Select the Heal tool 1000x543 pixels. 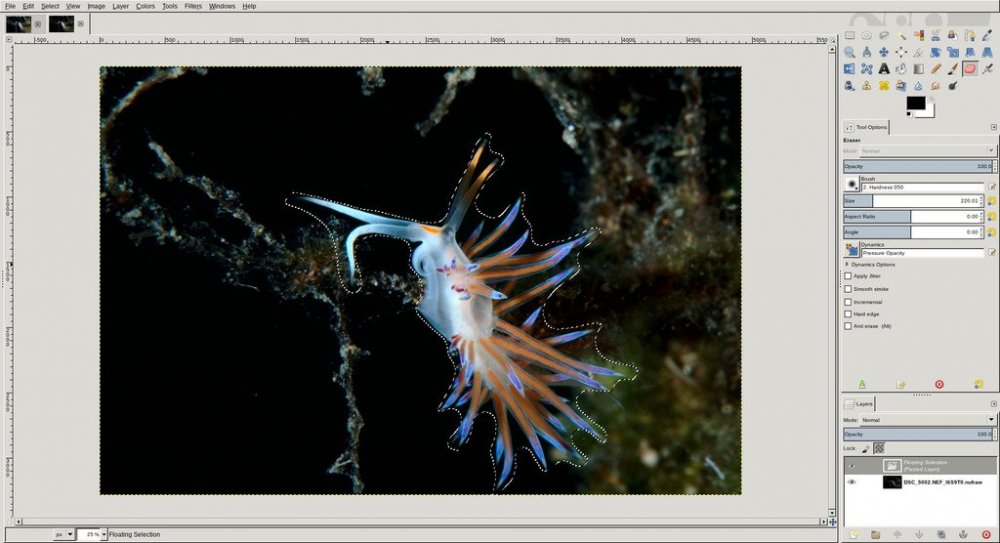pos(884,86)
